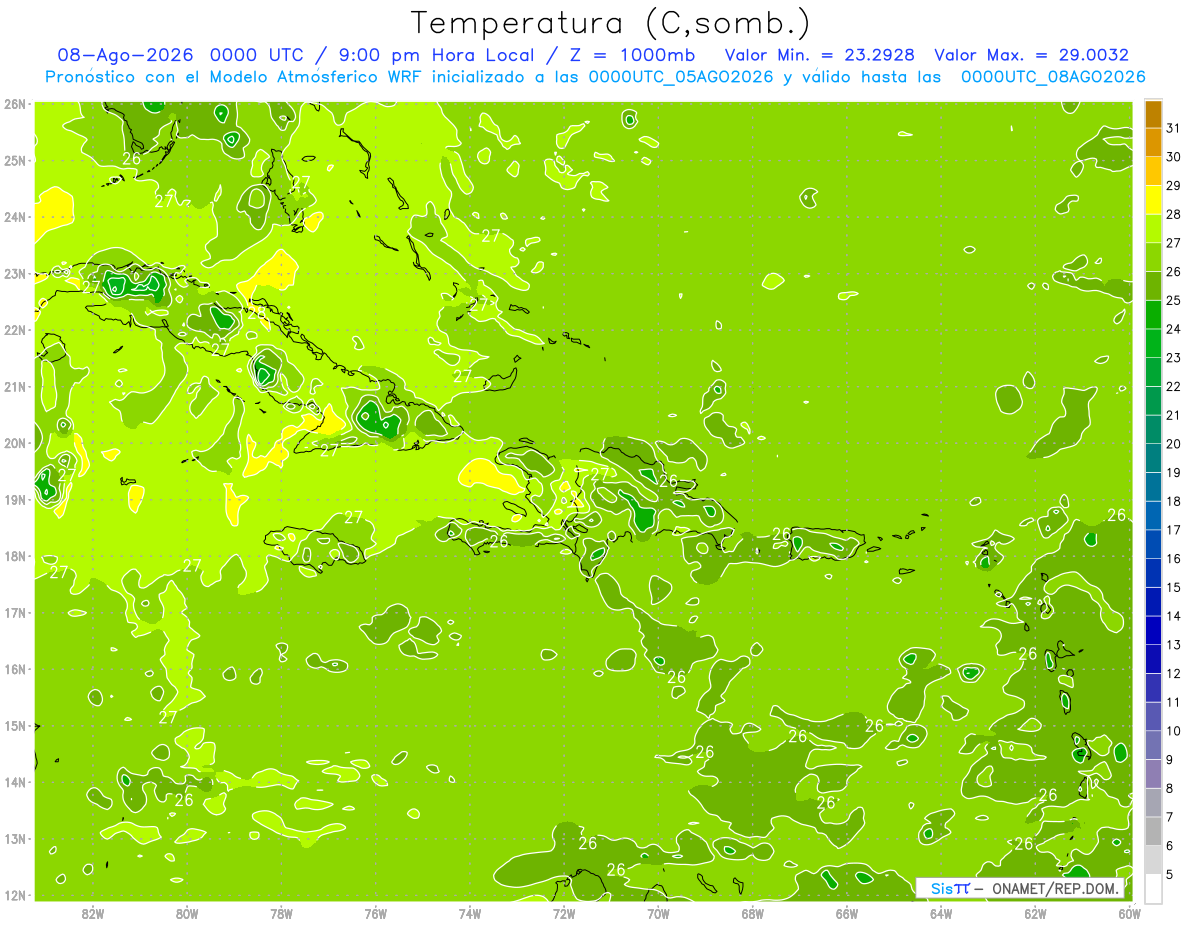Click the yellow legend swatch between 28 and 29
The width and height of the screenshot is (1200, 927).
[x=1153, y=200]
